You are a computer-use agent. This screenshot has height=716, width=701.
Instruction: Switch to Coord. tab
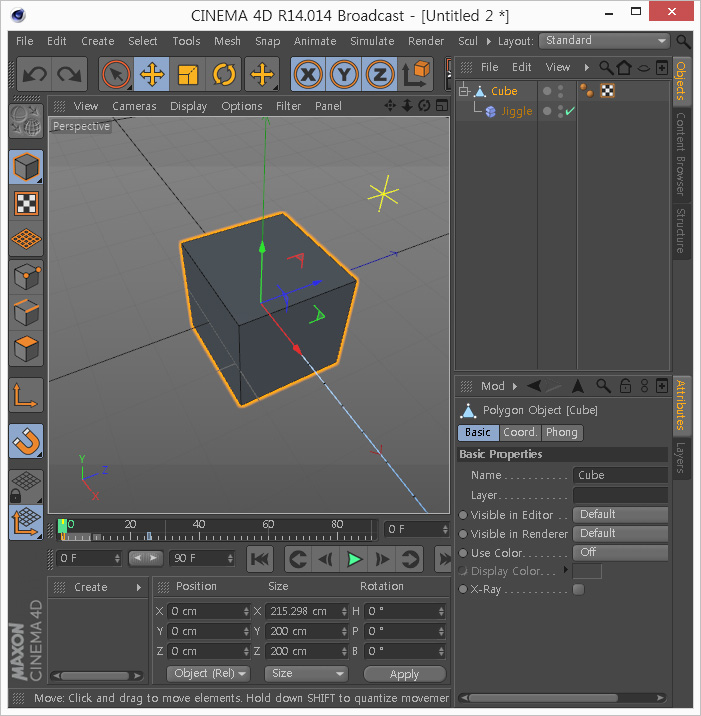point(520,432)
